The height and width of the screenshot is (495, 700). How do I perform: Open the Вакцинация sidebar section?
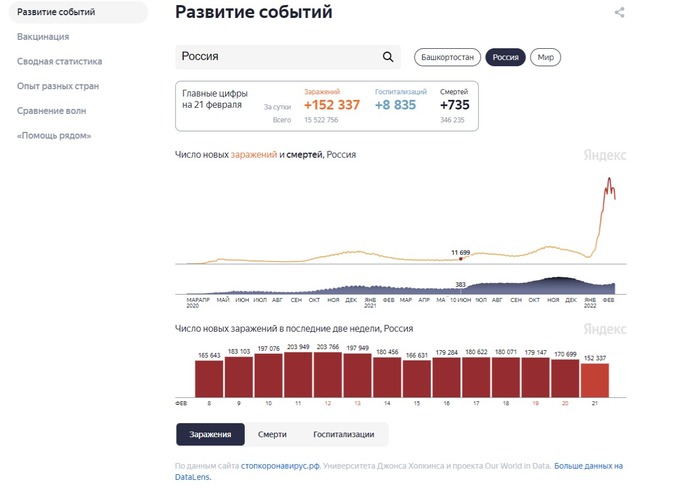tap(43, 37)
